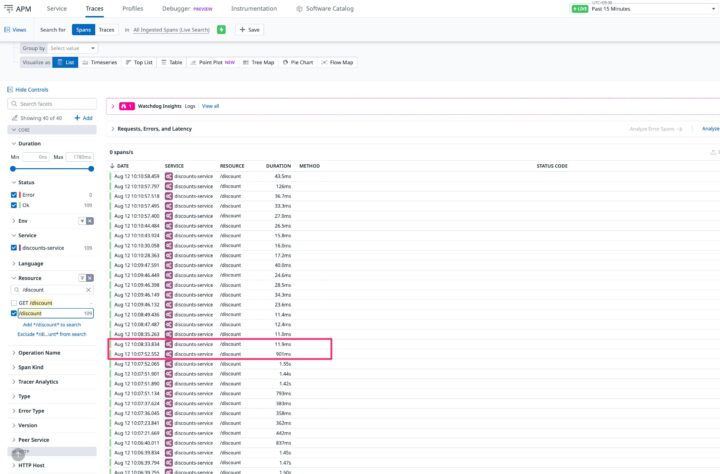Click the left duration slider handle
The image size is (720, 474).
(x=13, y=169)
